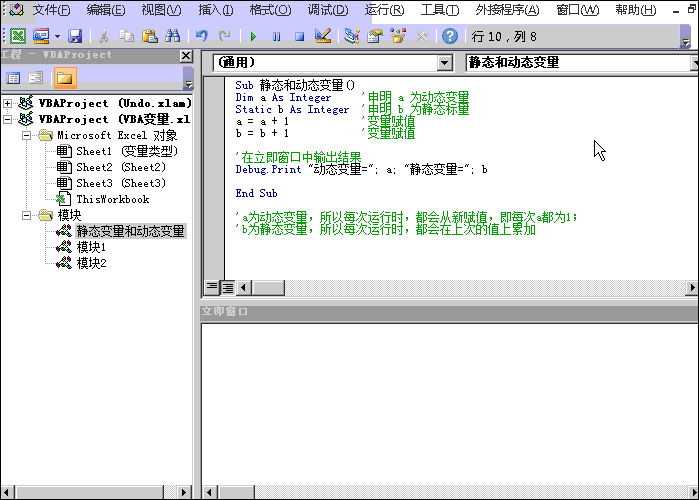
Task: Open 编辑(E) menu
Action: click(x=106, y=10)
